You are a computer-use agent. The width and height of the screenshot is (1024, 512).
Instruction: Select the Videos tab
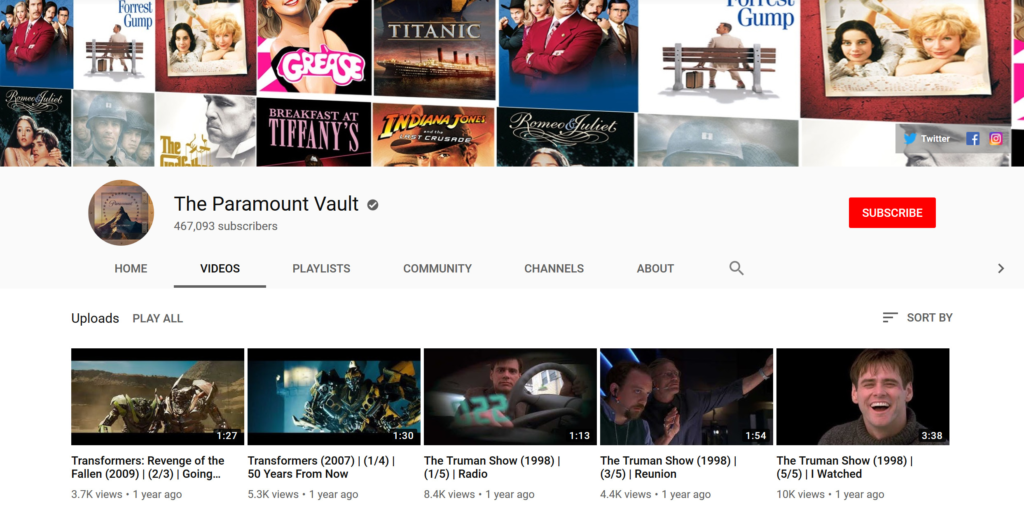tap(220, 268)
